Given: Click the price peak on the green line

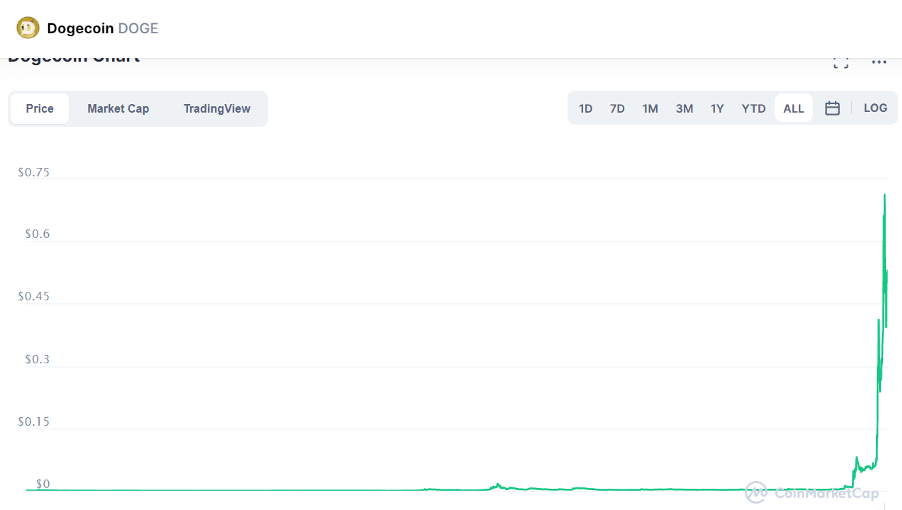Looking at the screenshot, I should click(885, 195).
